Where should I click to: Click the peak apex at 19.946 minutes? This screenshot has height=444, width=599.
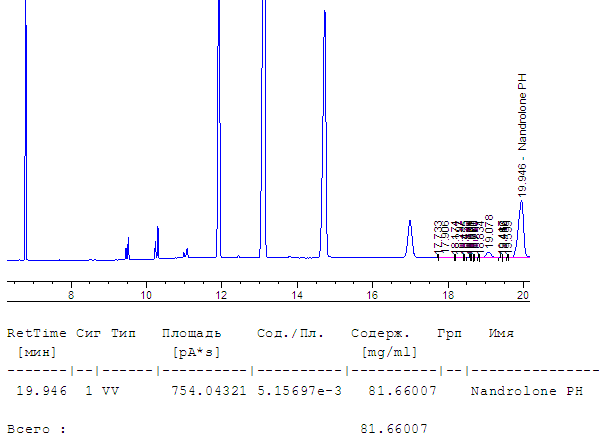tap(521, 202)
